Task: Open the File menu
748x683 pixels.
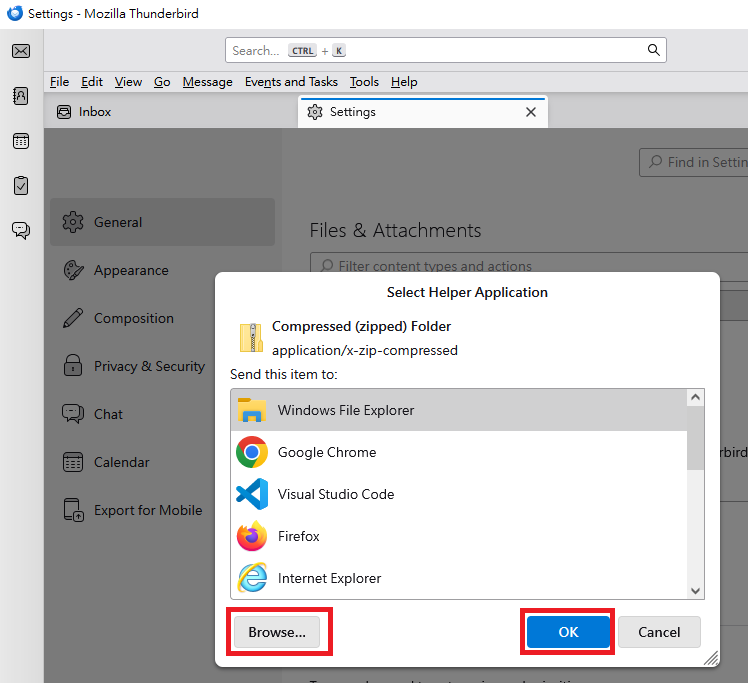Action: (60, 82)
